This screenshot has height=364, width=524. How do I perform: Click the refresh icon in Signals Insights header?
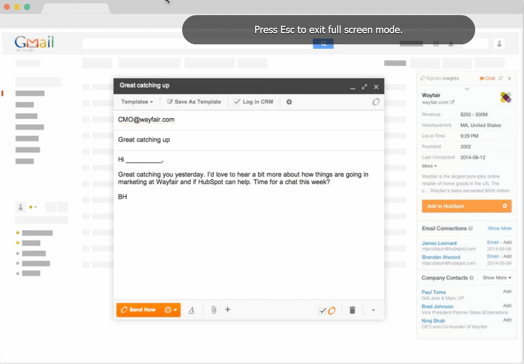click(500, 78)
